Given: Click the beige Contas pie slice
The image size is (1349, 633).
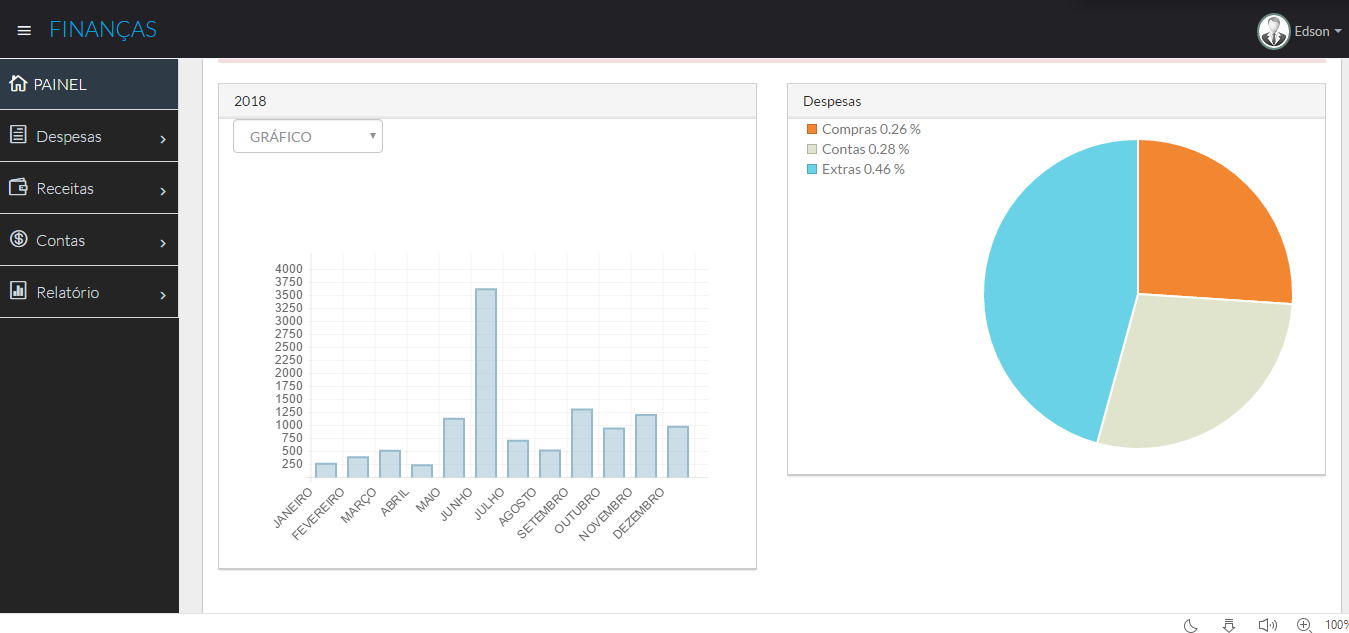Looking at the screenshot, I should tap(1190, 365).
